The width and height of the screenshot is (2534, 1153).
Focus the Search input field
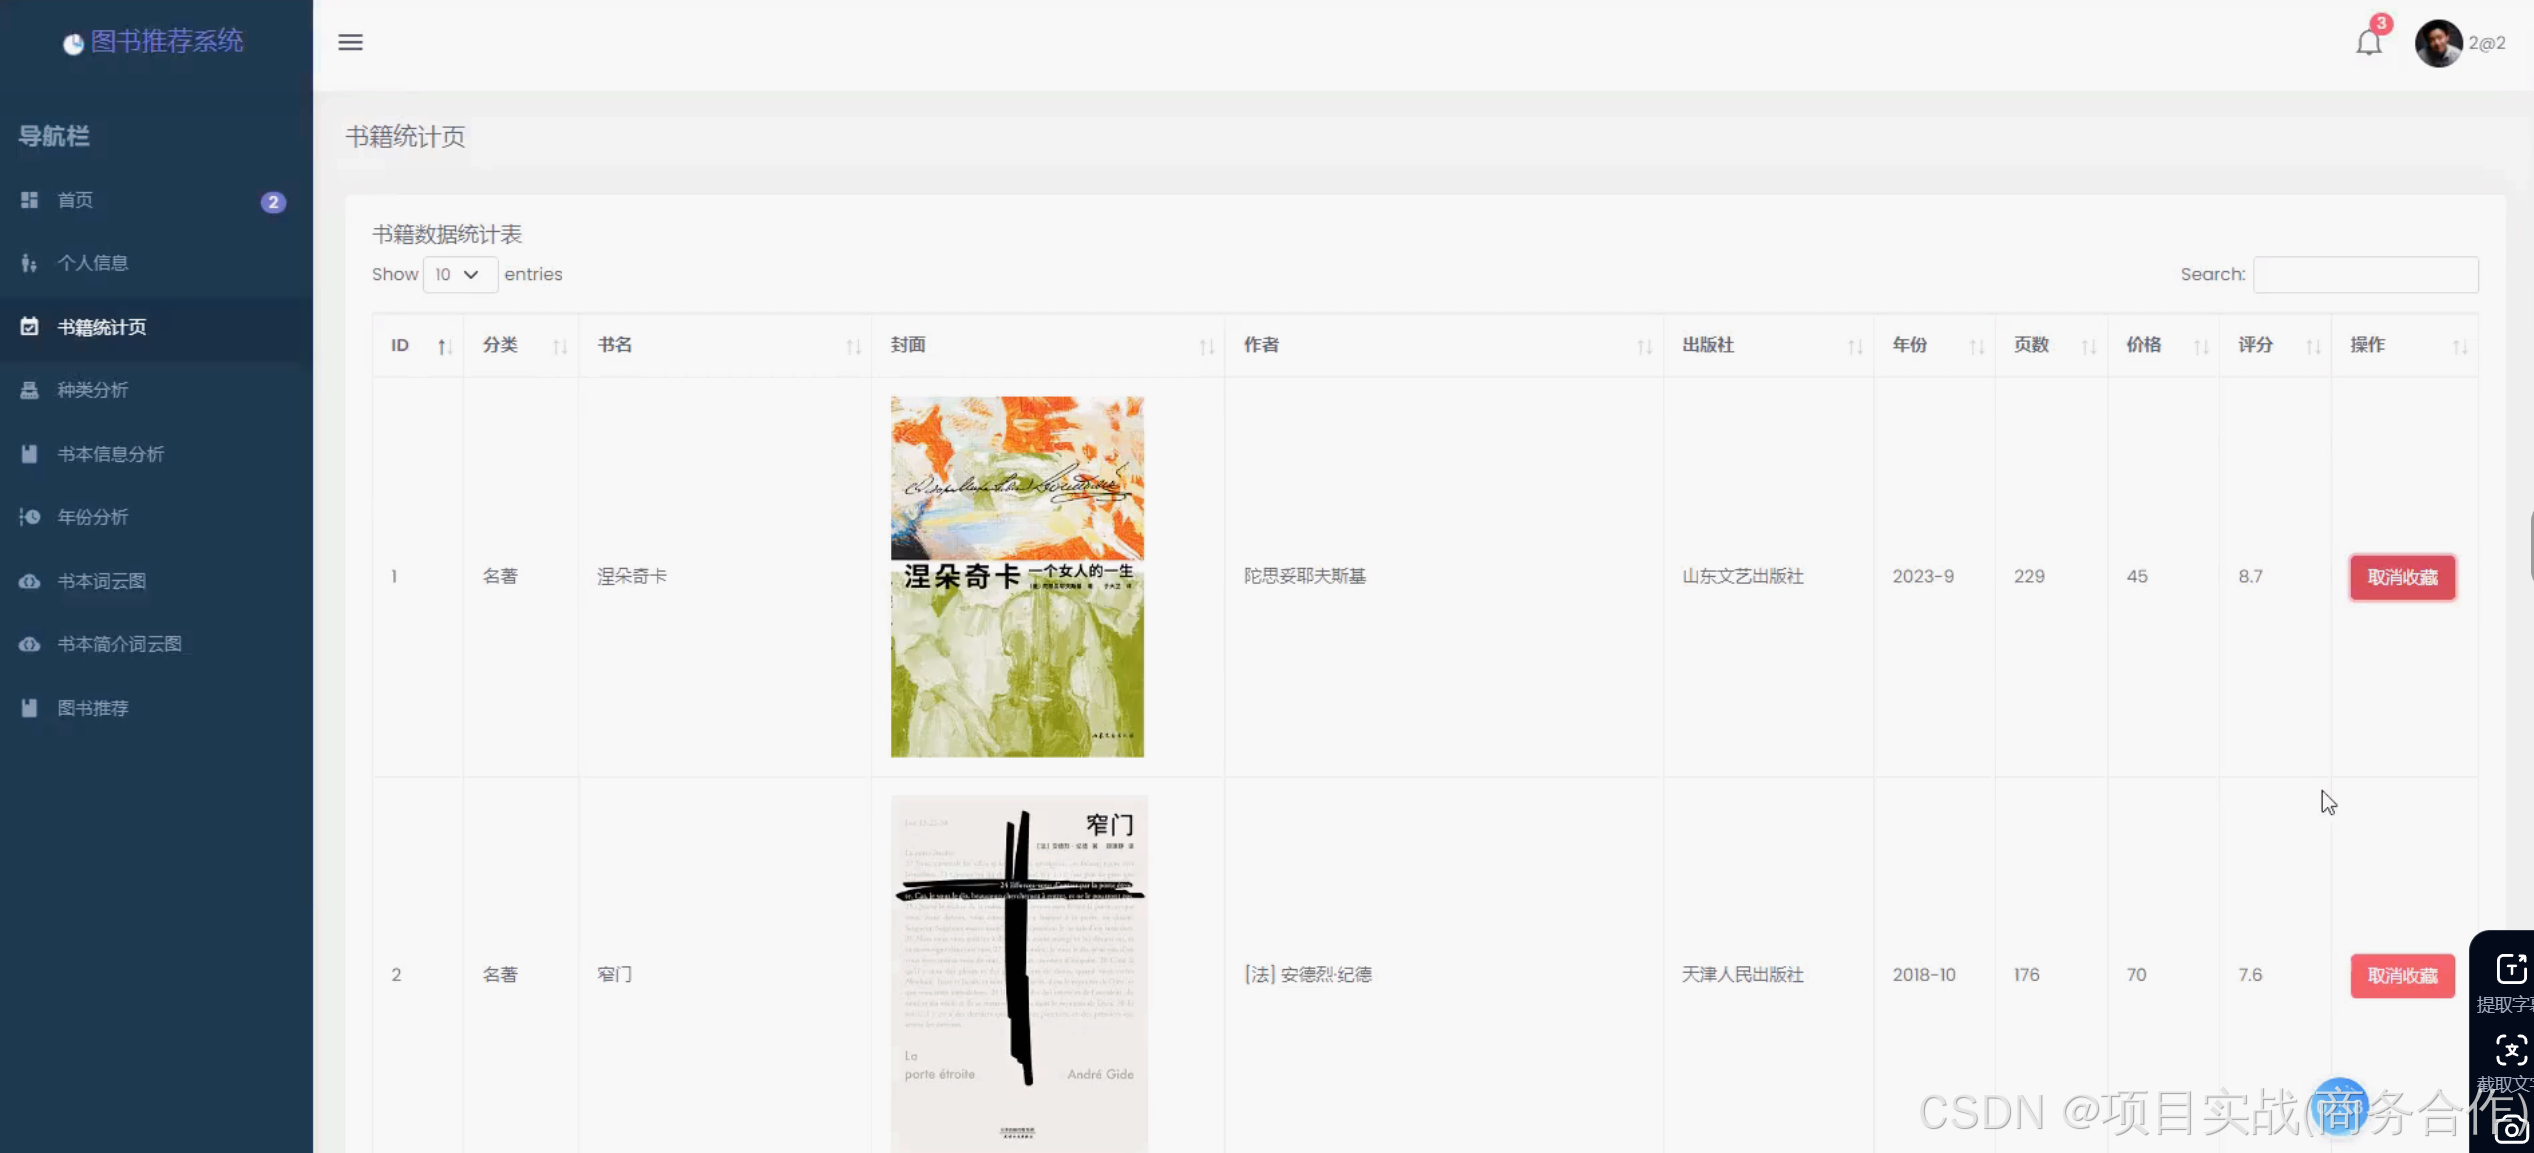tap(2365, 274)
